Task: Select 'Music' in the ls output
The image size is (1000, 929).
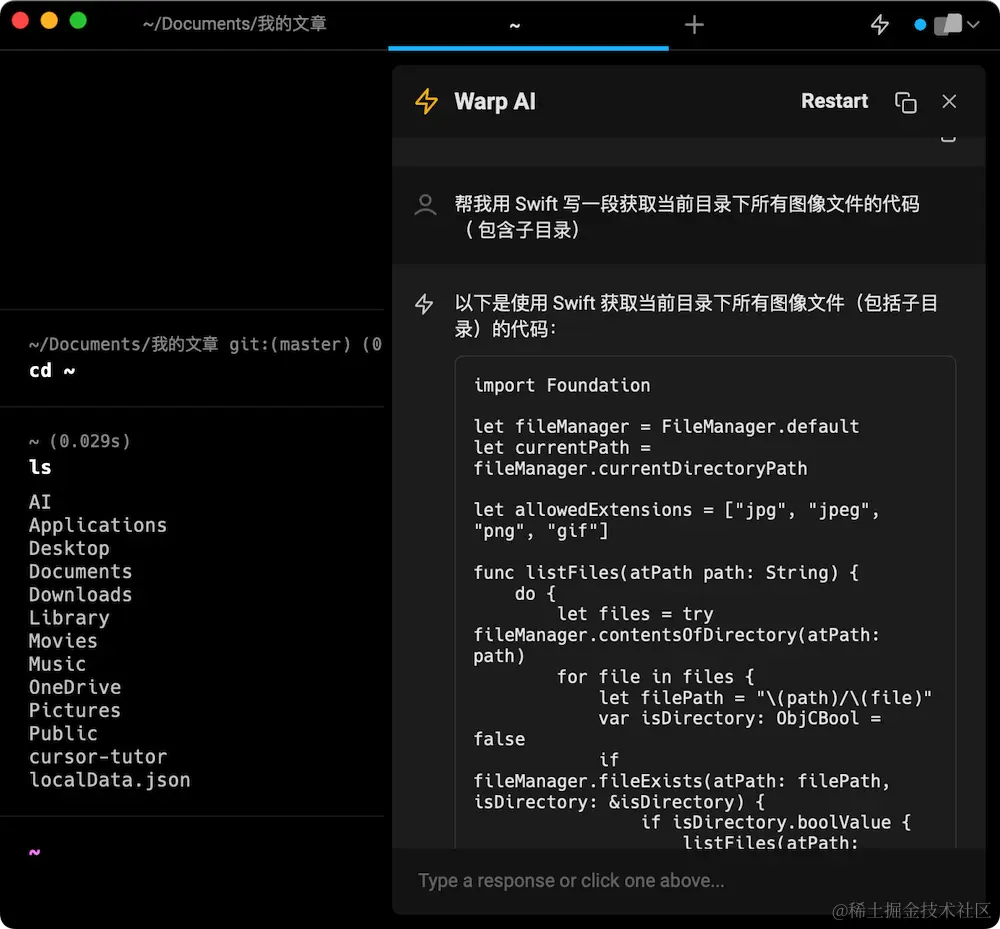Action: click(57, 664)
